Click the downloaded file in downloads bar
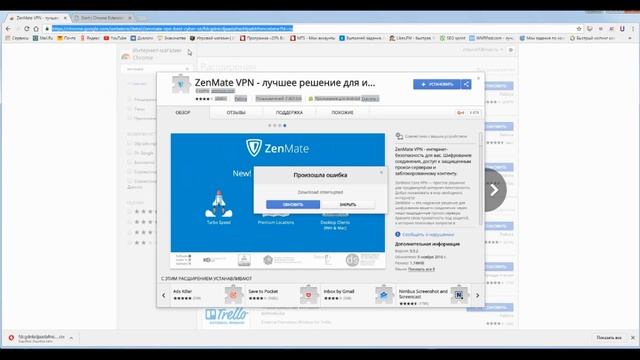640x360 pixels. pyautogui.click(x=37, y=338)
